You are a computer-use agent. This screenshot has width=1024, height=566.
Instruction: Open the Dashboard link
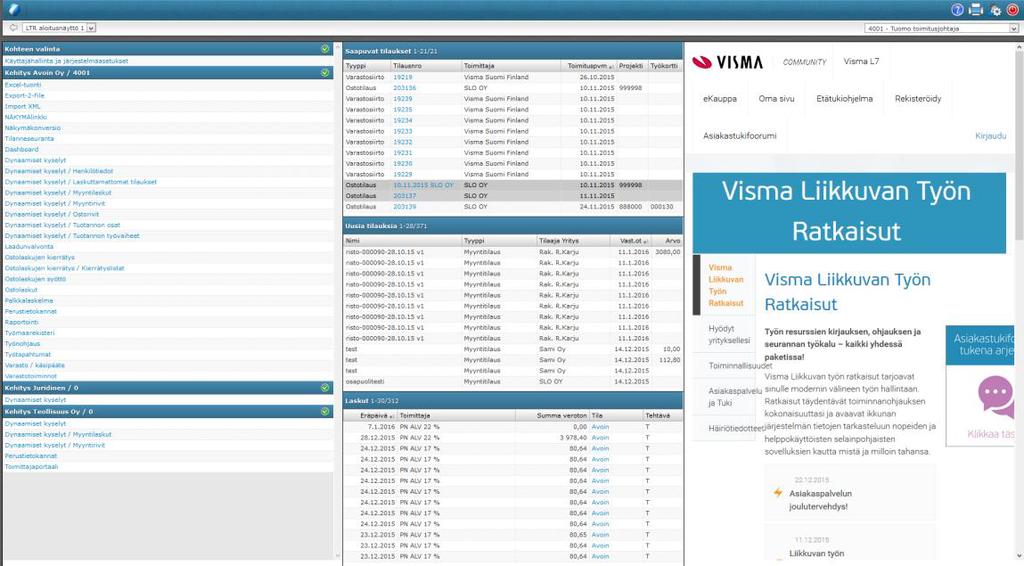22,149
